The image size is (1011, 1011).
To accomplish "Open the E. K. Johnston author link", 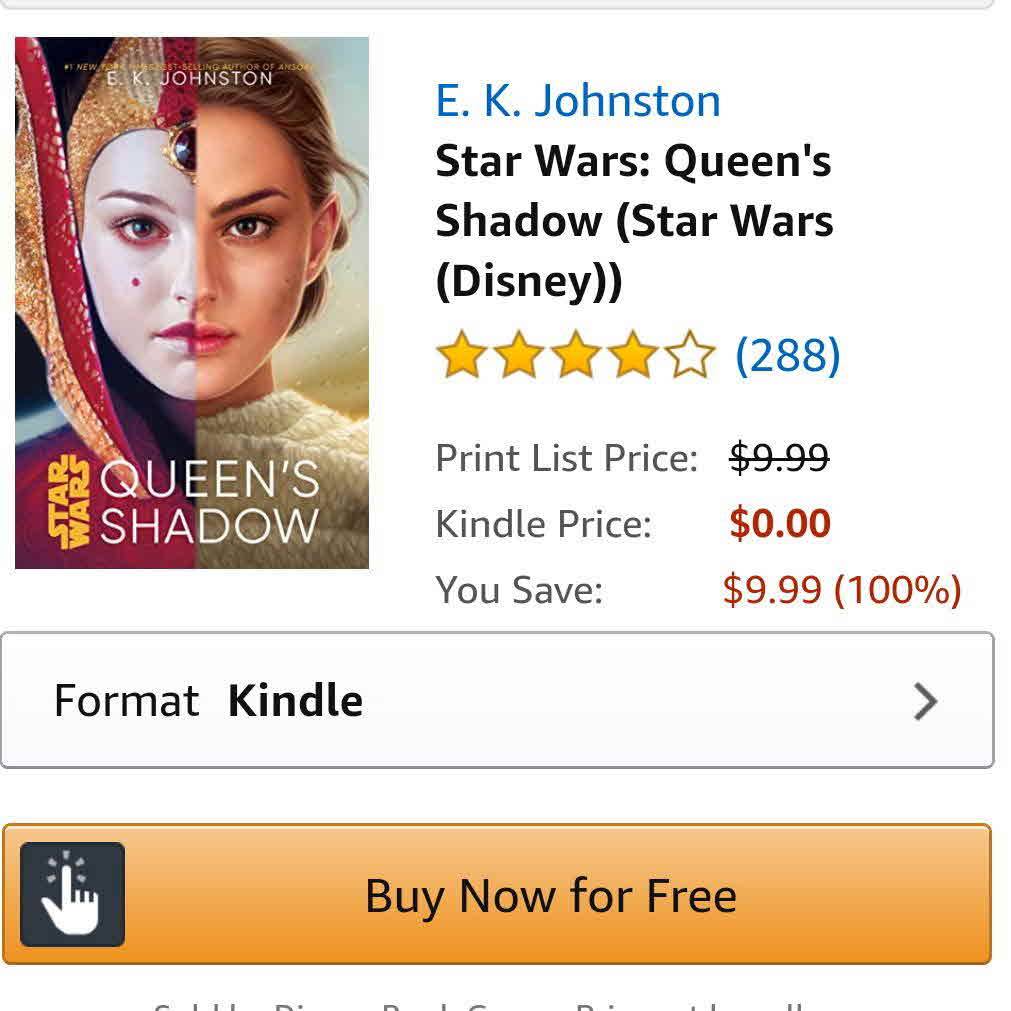I will click(578, 101).
